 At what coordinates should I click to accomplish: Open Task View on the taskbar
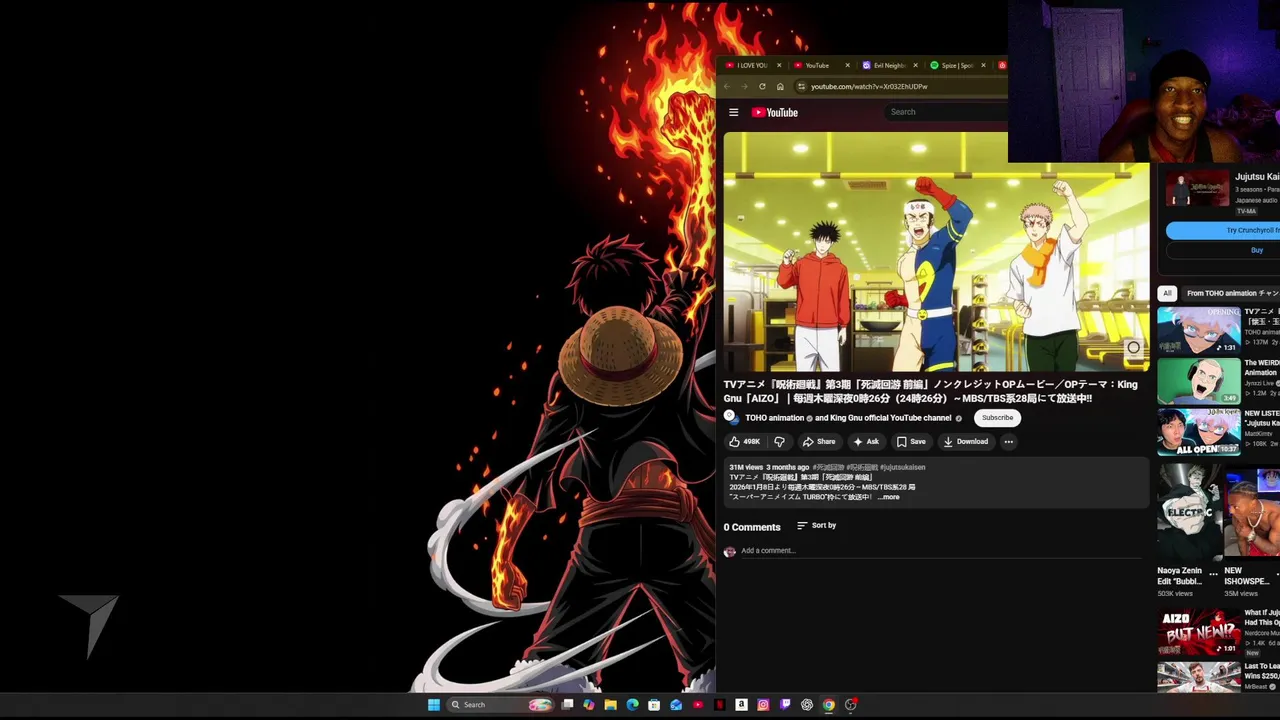click(x=567, y=705)
